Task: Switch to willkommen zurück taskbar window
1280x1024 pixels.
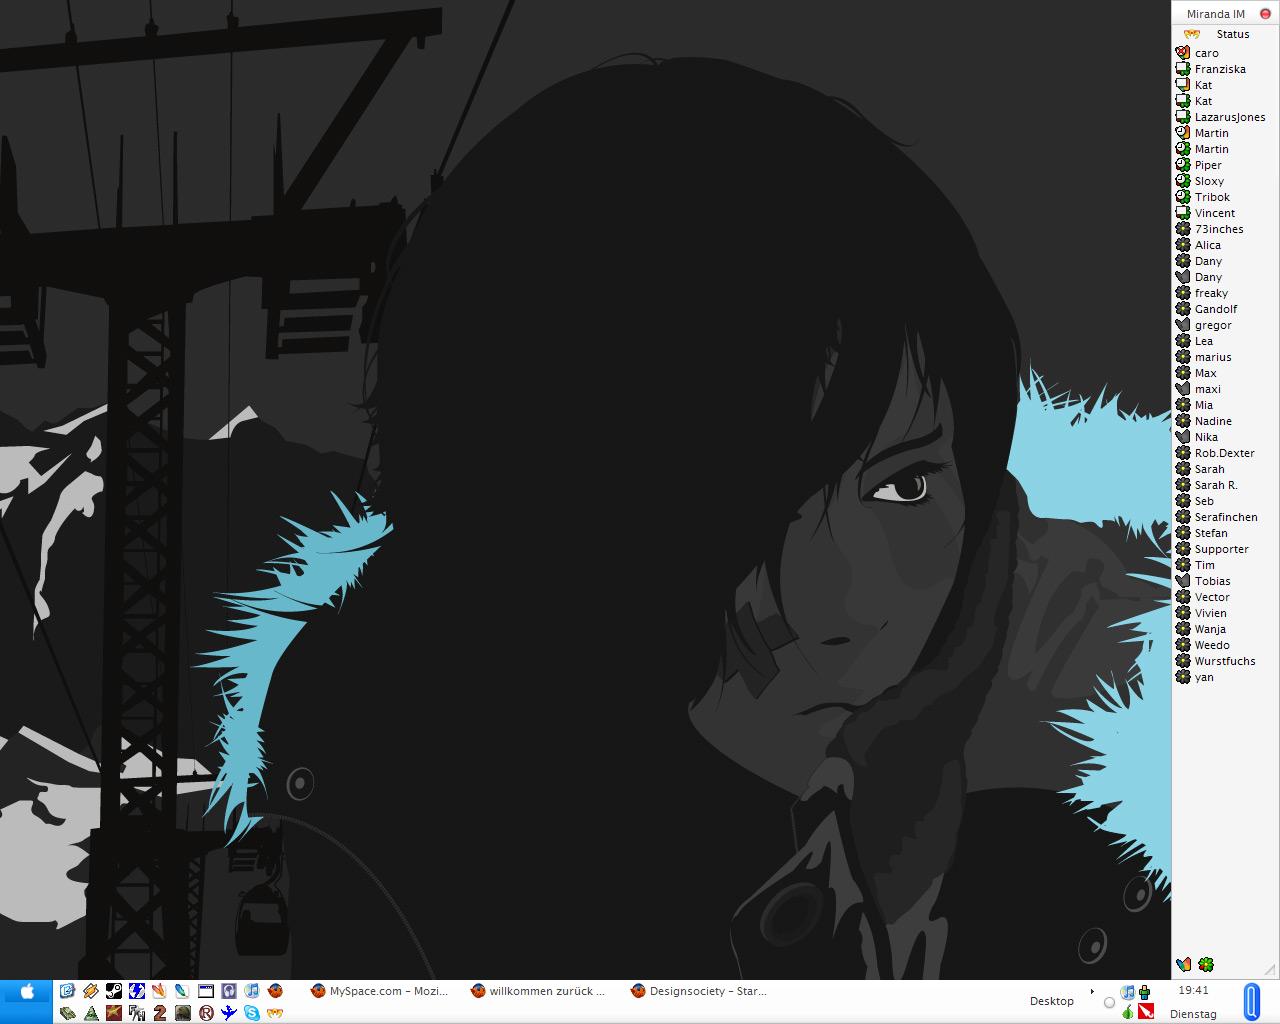Action: [x=539, y=991]
